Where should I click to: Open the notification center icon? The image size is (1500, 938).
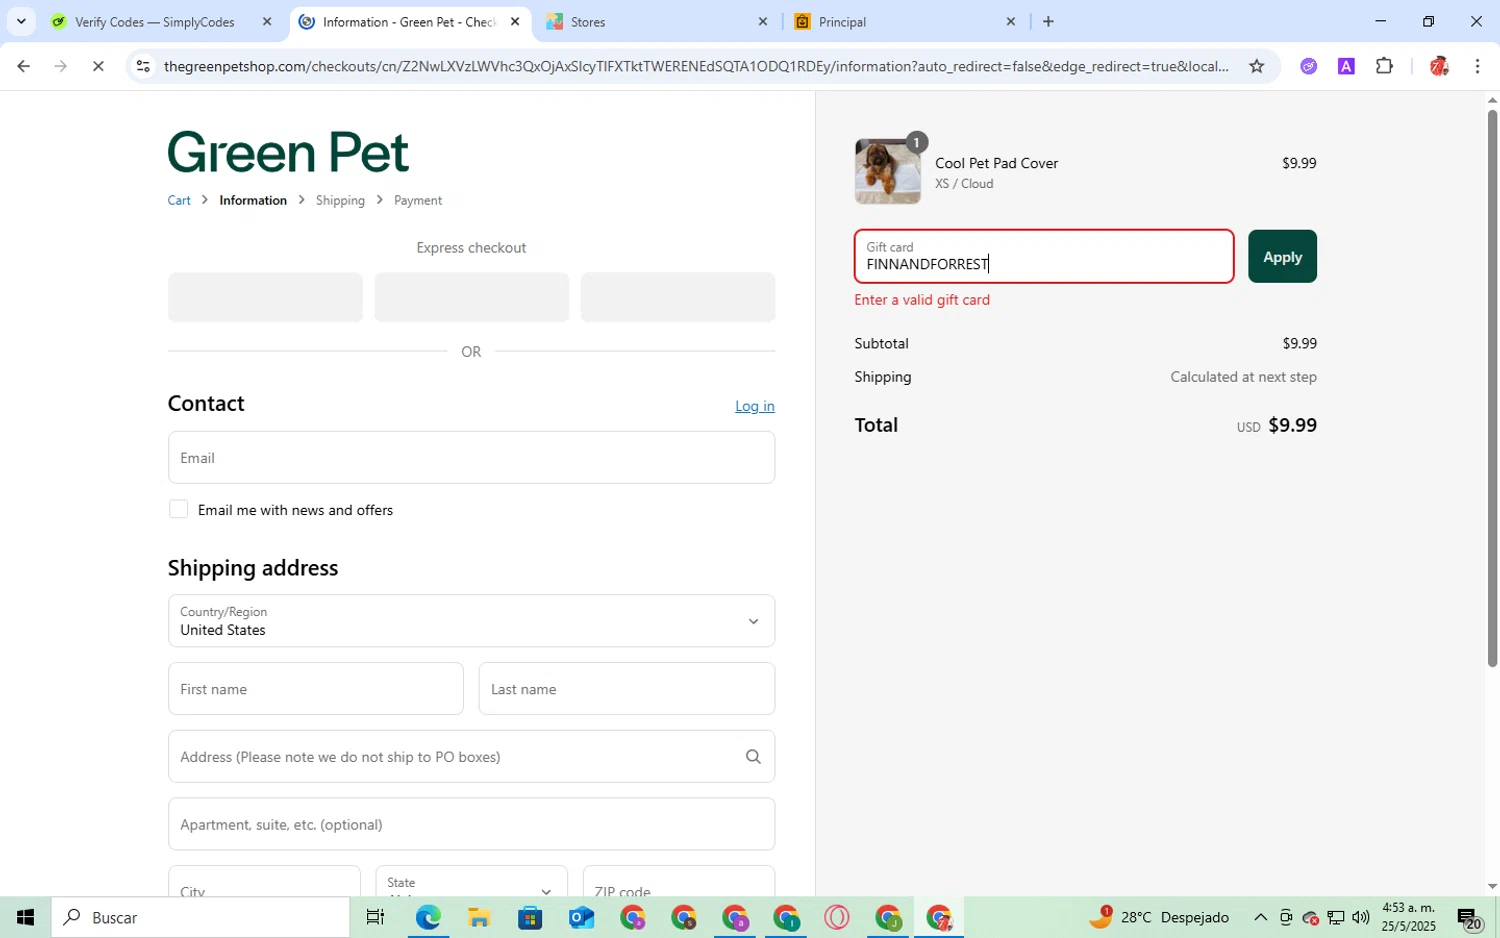[x=1469, y=917]
